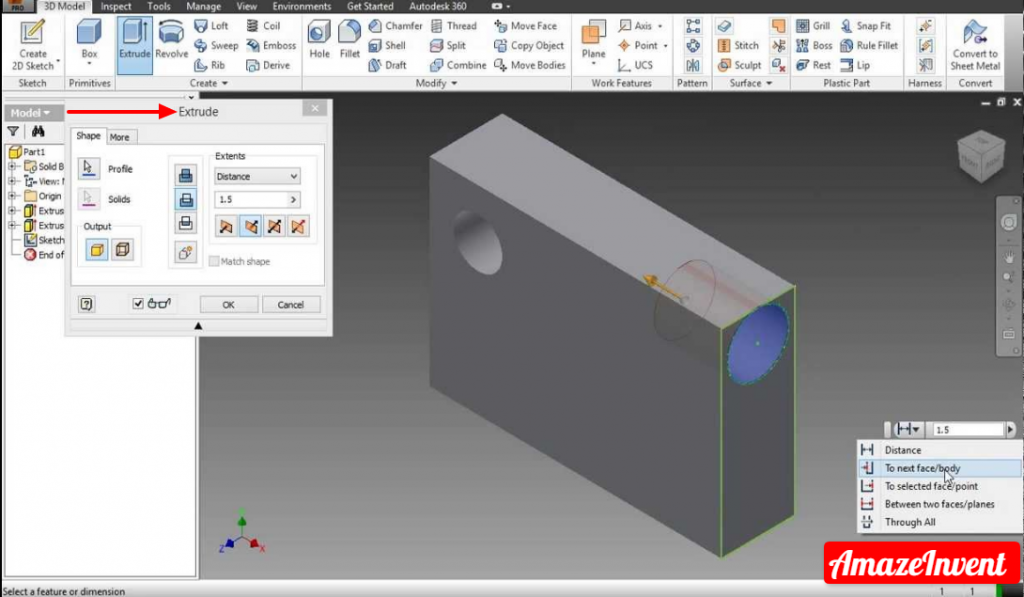Click the Grill plastic part tool
The image size is (1024, 597).
(813, 25)
